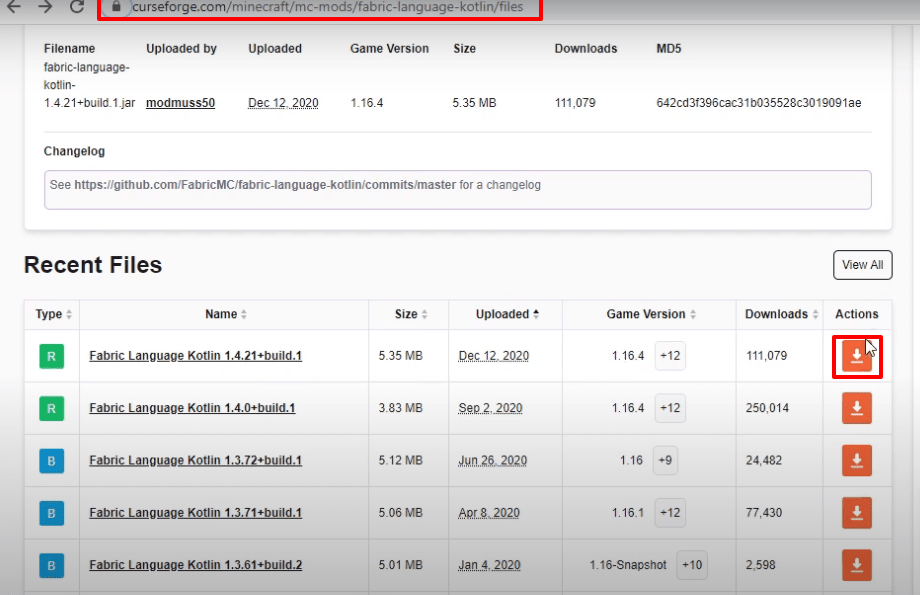
Task: Click the 24,482 downloads count
Action: 763,460
